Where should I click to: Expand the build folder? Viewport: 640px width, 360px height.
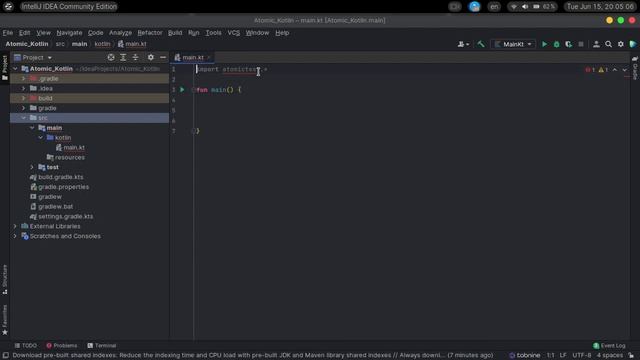23,98
